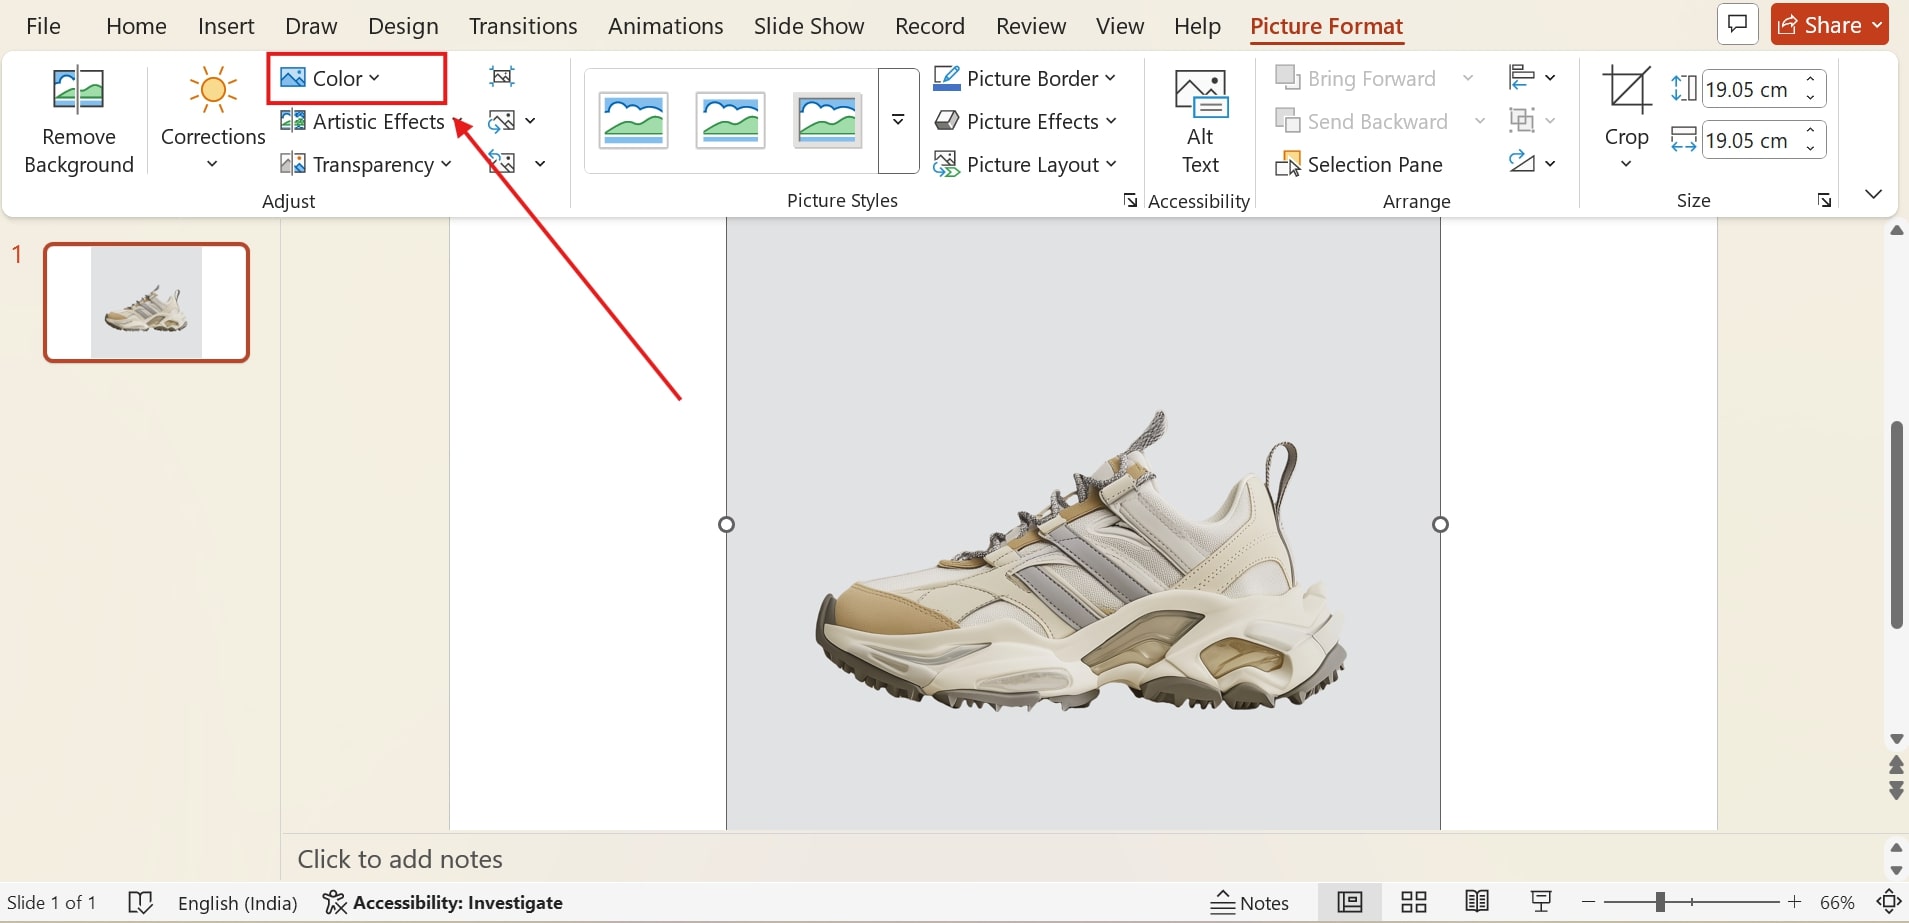
Task: Switch to Help tab
Action: click(x=1197, y=26)
